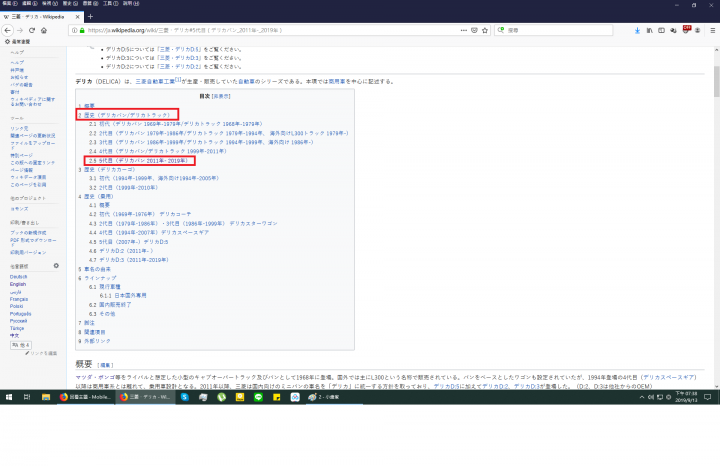Switch to the Deutsch language version
The image size is (720, 466).
tap(18, 277)
